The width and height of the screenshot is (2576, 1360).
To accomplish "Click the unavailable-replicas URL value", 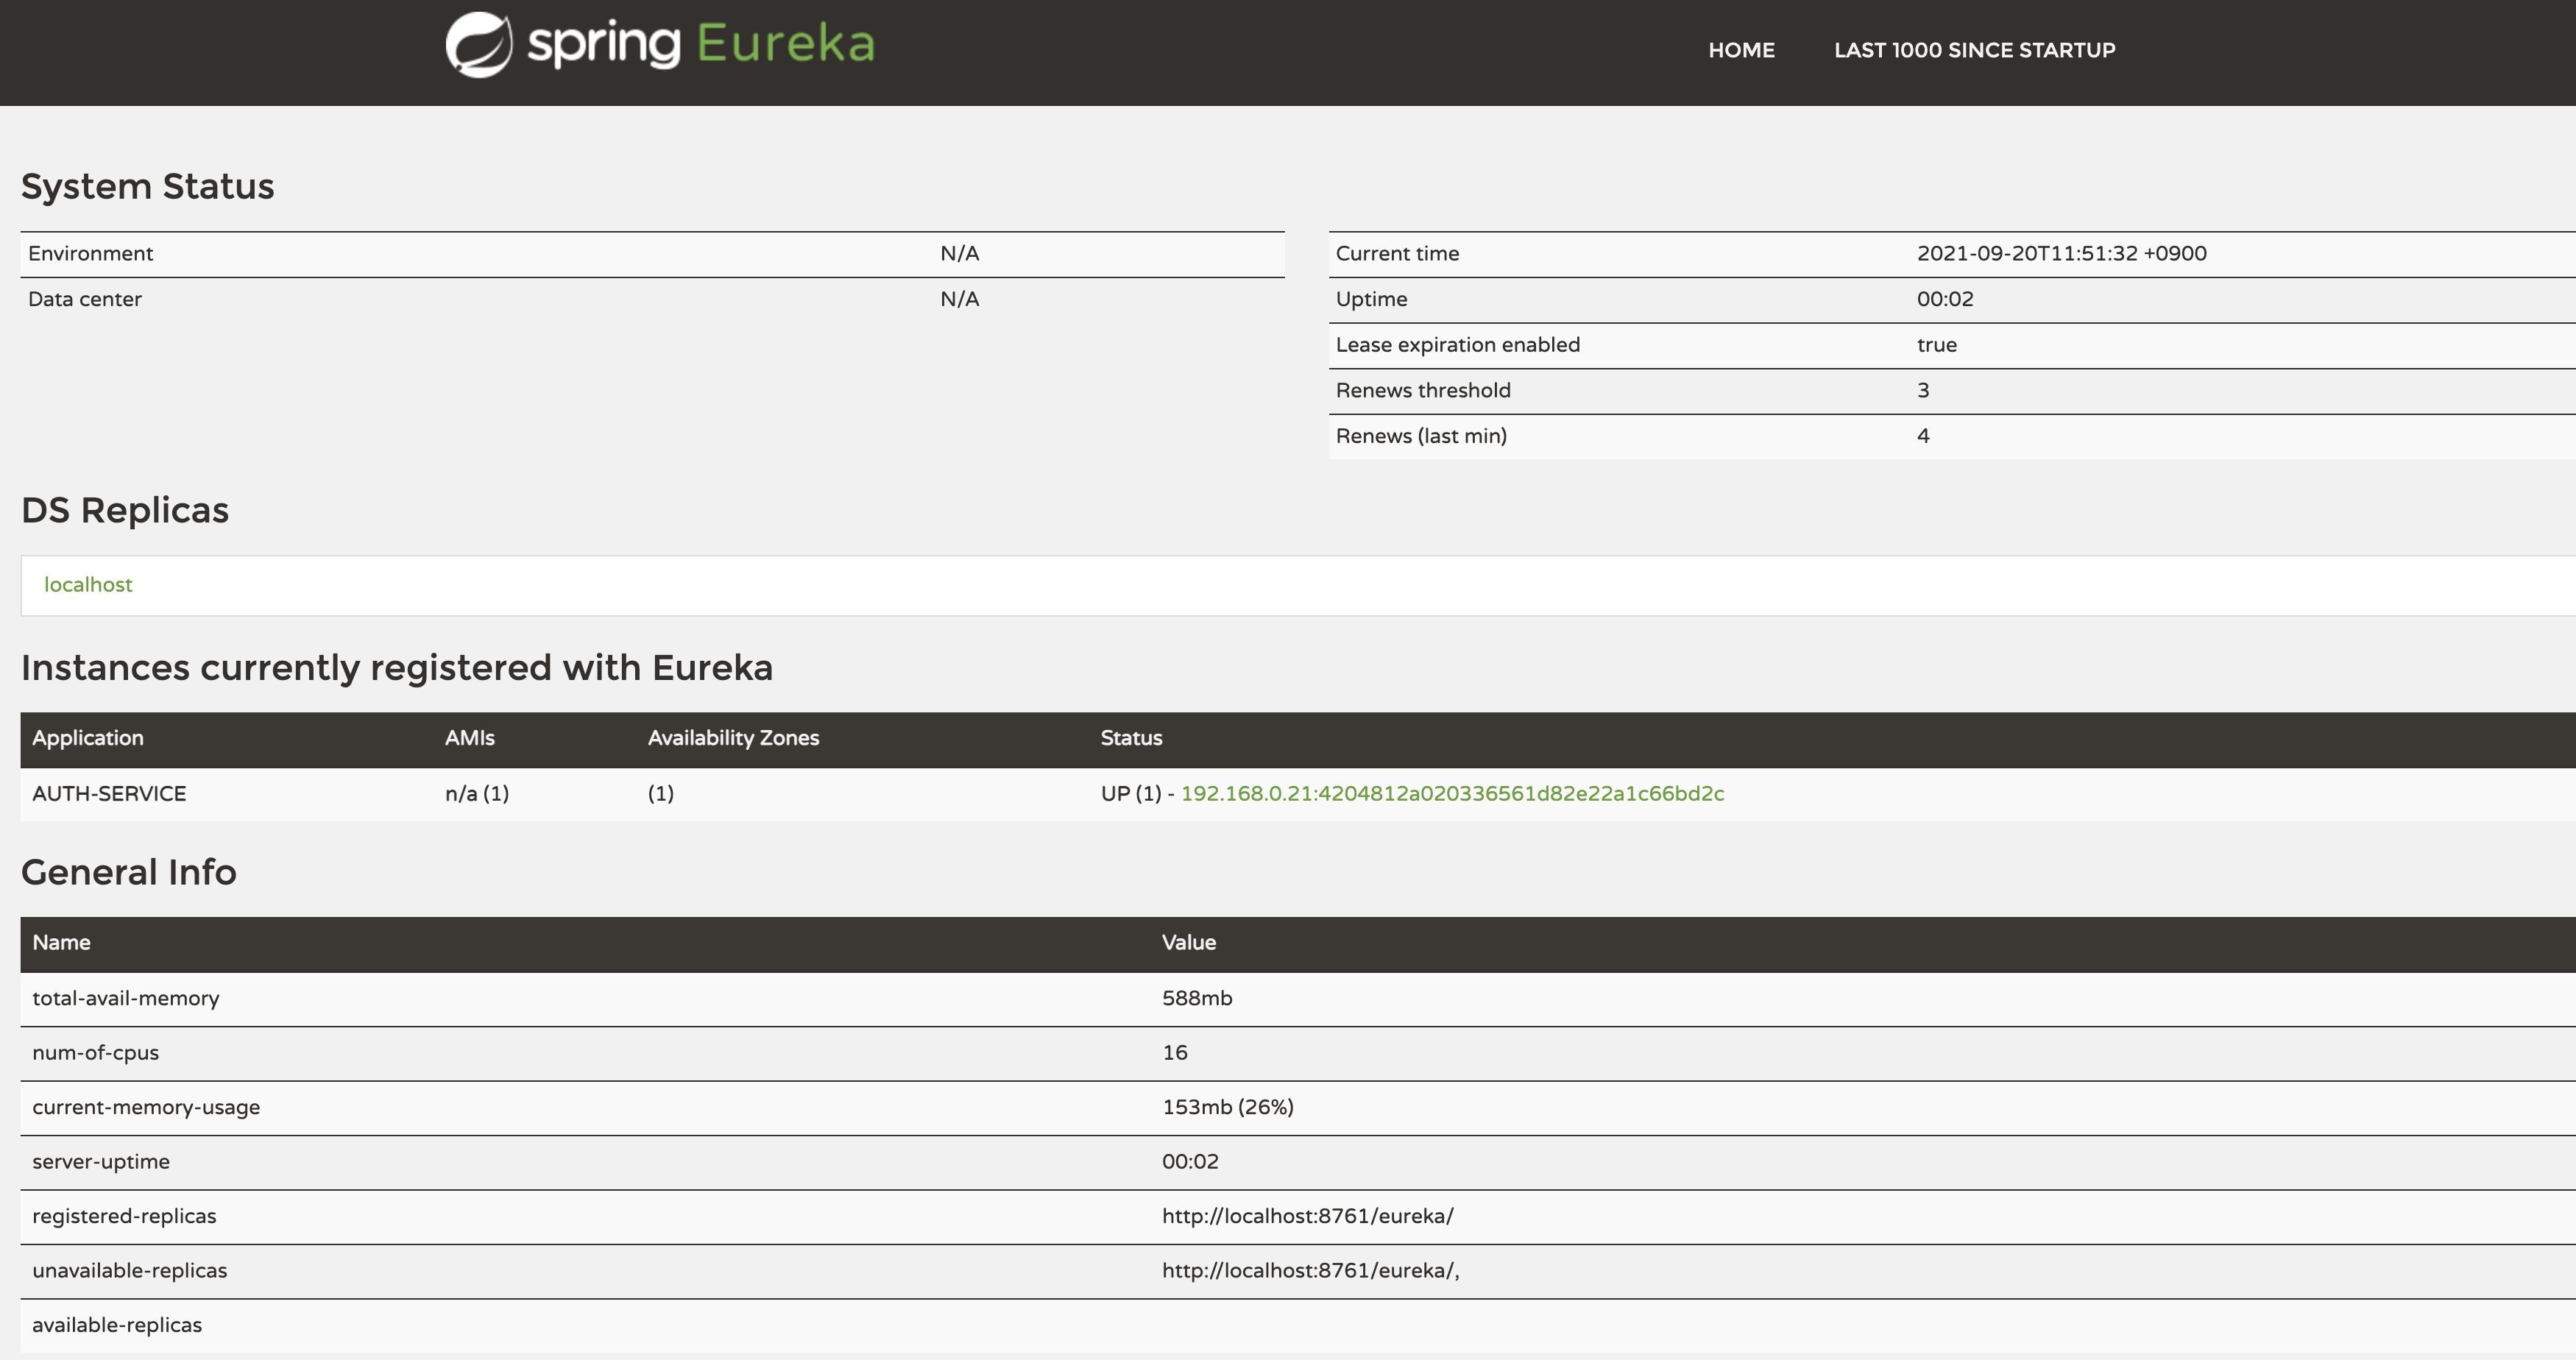I will click(x=1310, y=1271).
